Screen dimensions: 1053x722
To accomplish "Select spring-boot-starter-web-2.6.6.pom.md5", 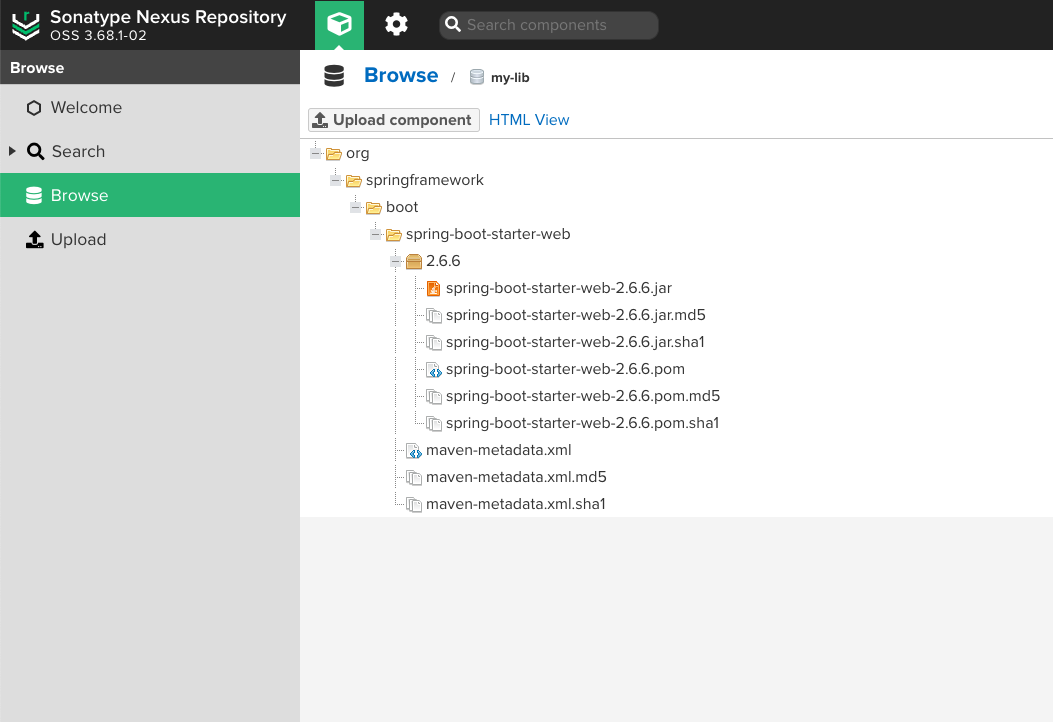I will click(x=583, y=396).
